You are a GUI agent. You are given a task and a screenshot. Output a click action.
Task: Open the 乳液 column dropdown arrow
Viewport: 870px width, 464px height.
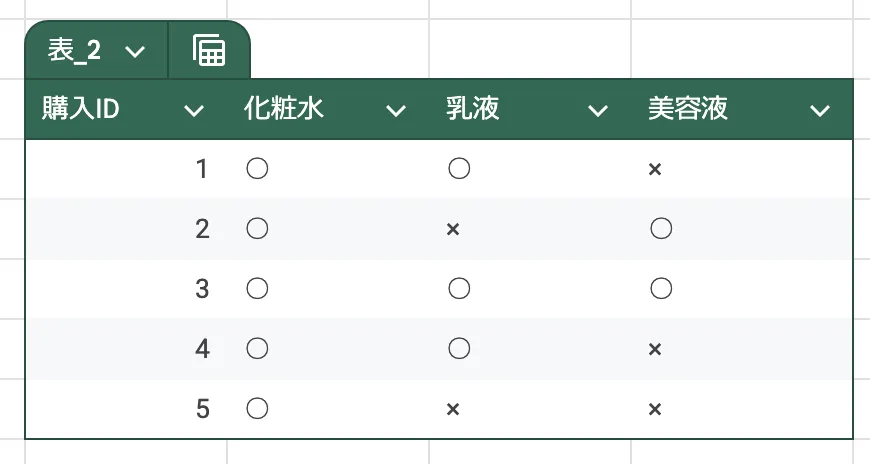tap(598, 110)
